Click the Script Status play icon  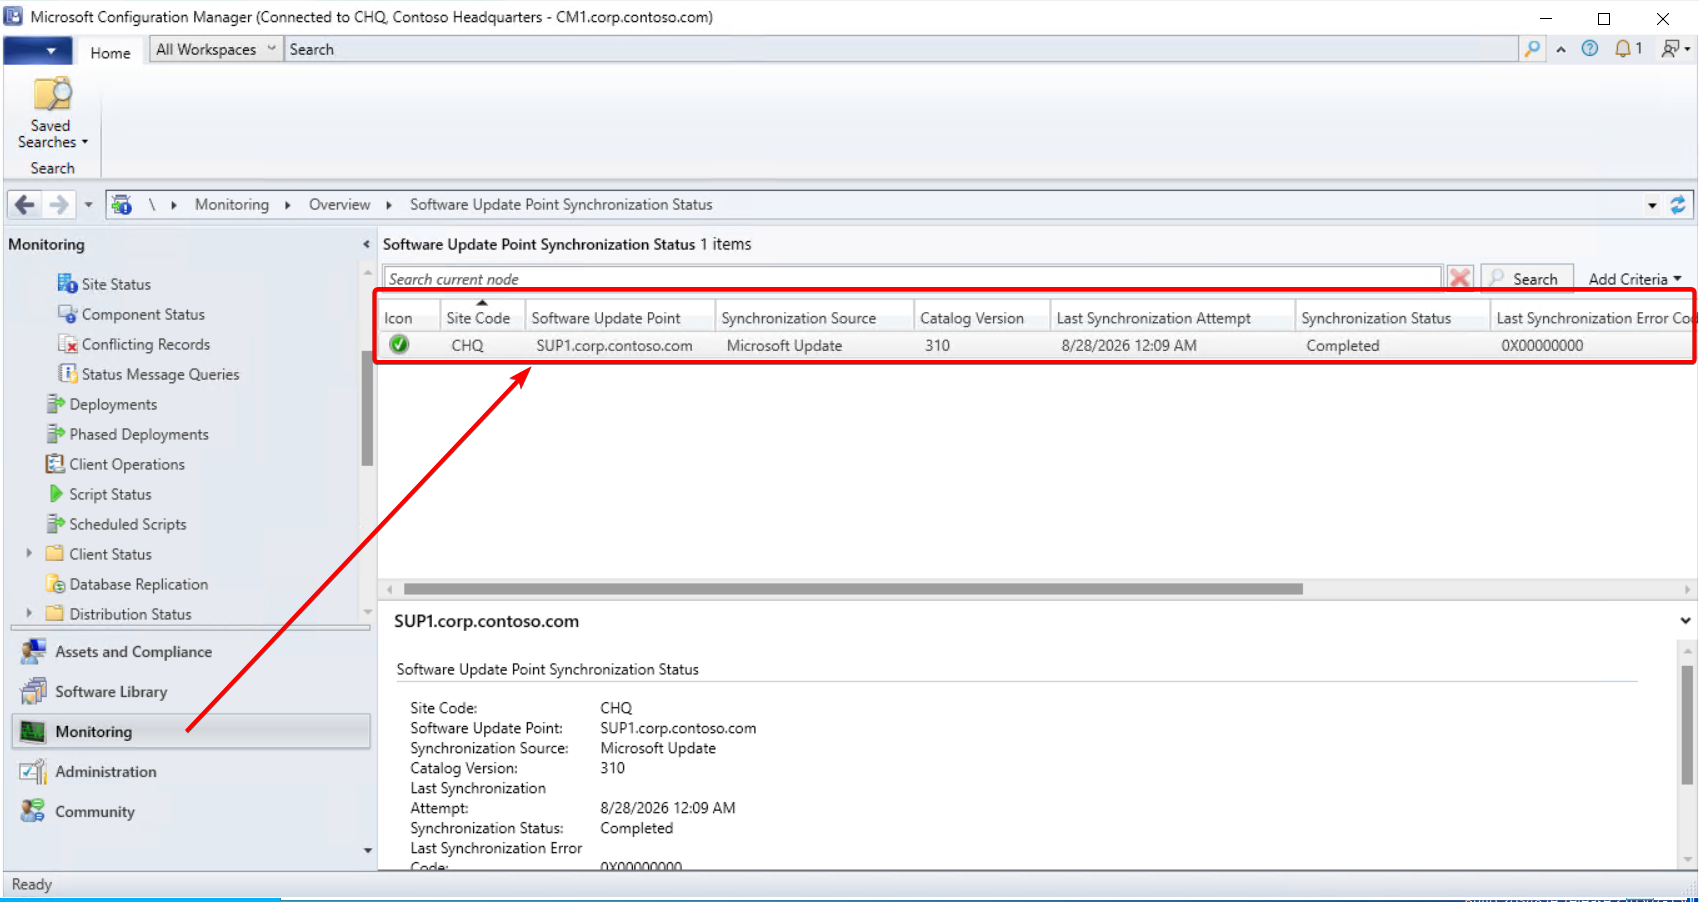coord(56,494)
